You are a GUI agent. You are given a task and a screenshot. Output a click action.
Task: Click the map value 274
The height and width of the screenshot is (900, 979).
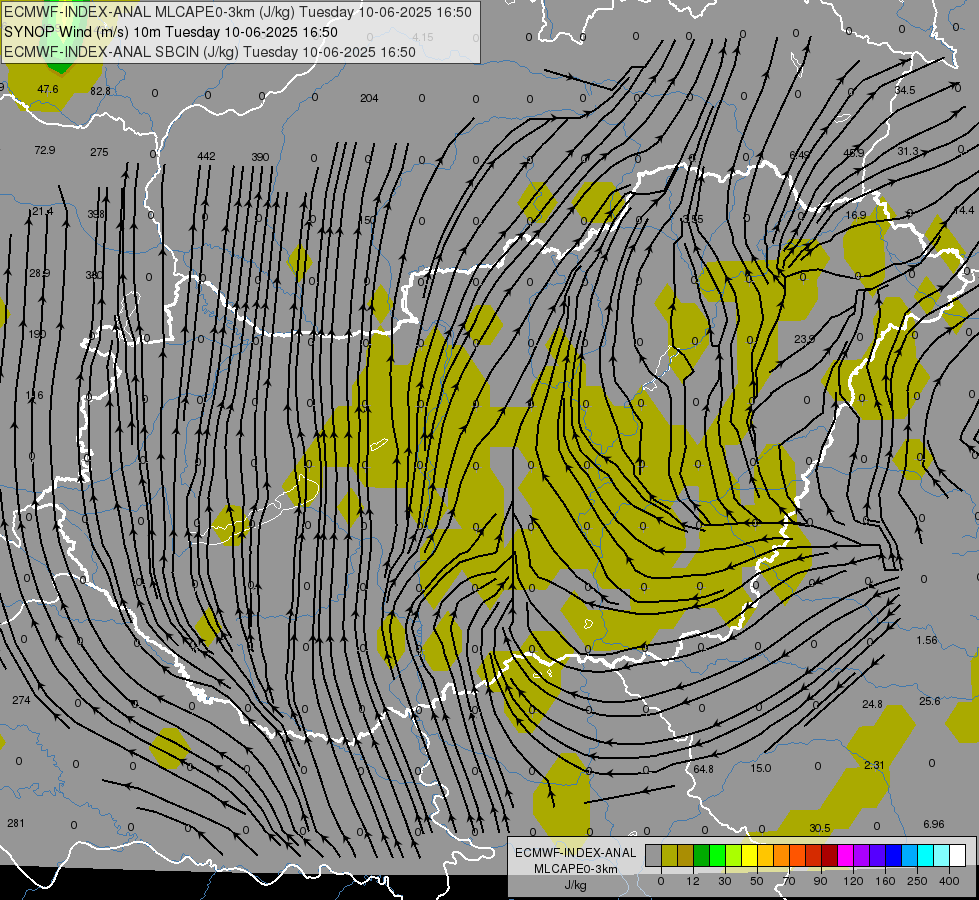[x=21, y=700]
